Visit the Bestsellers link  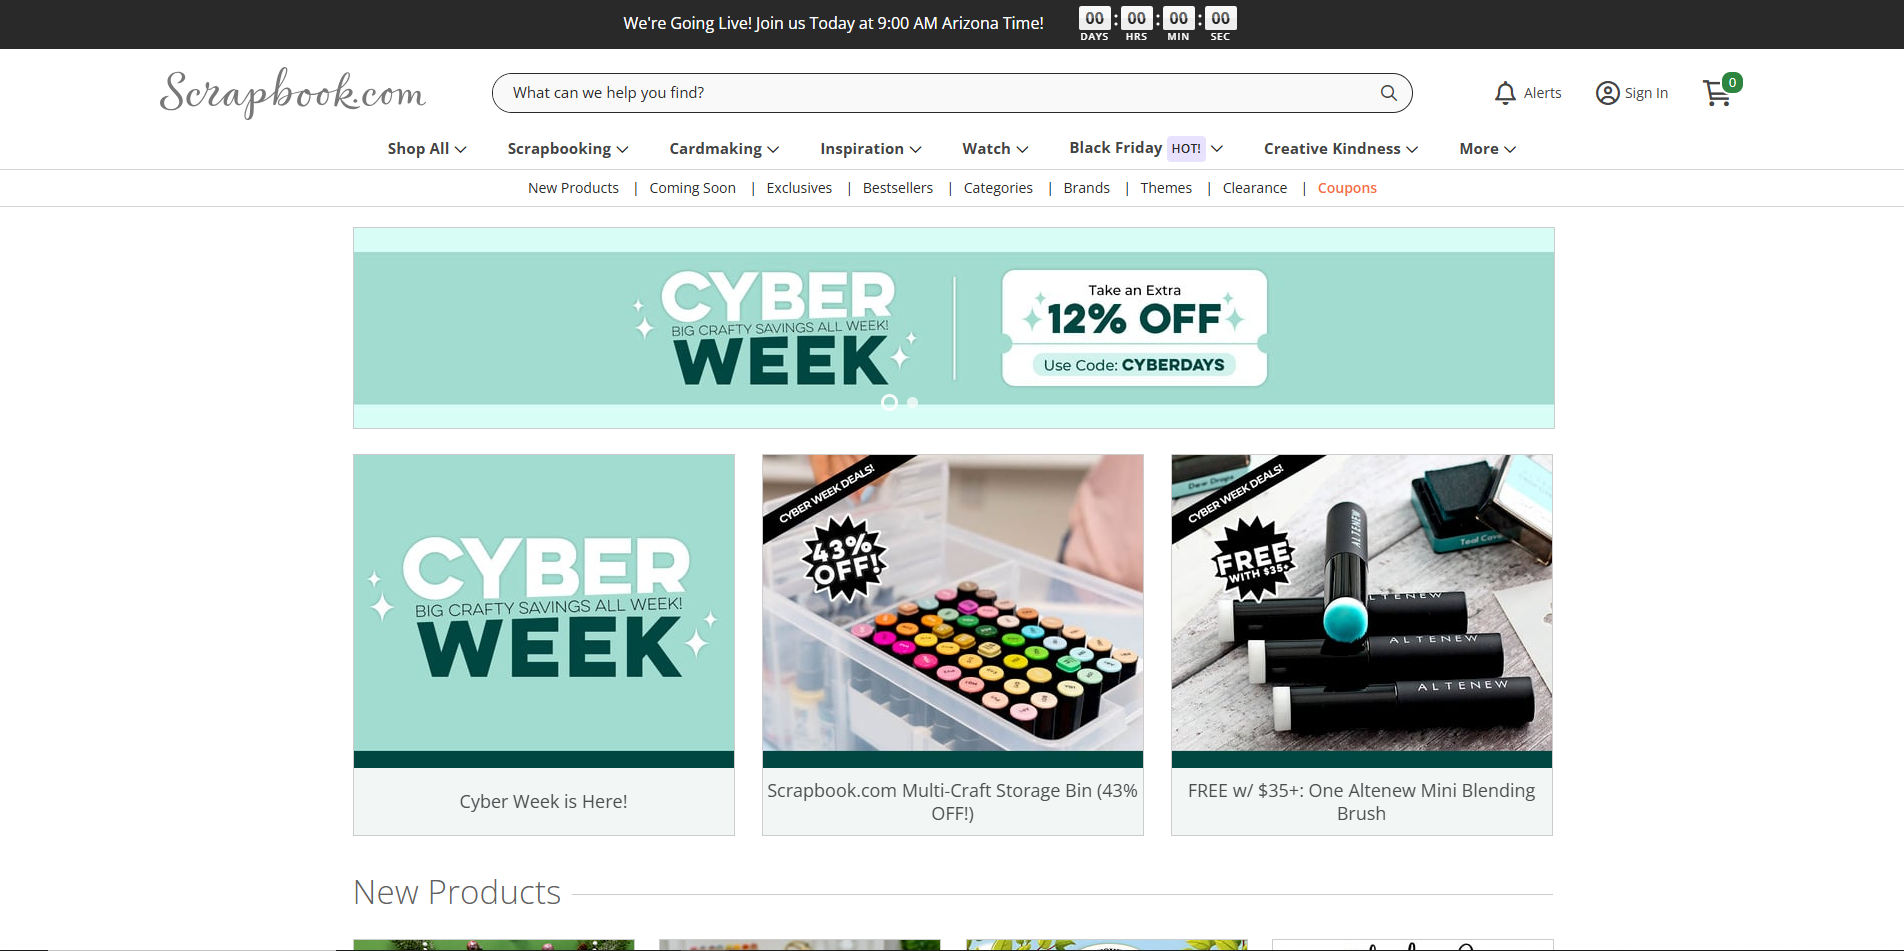(897, 188)
